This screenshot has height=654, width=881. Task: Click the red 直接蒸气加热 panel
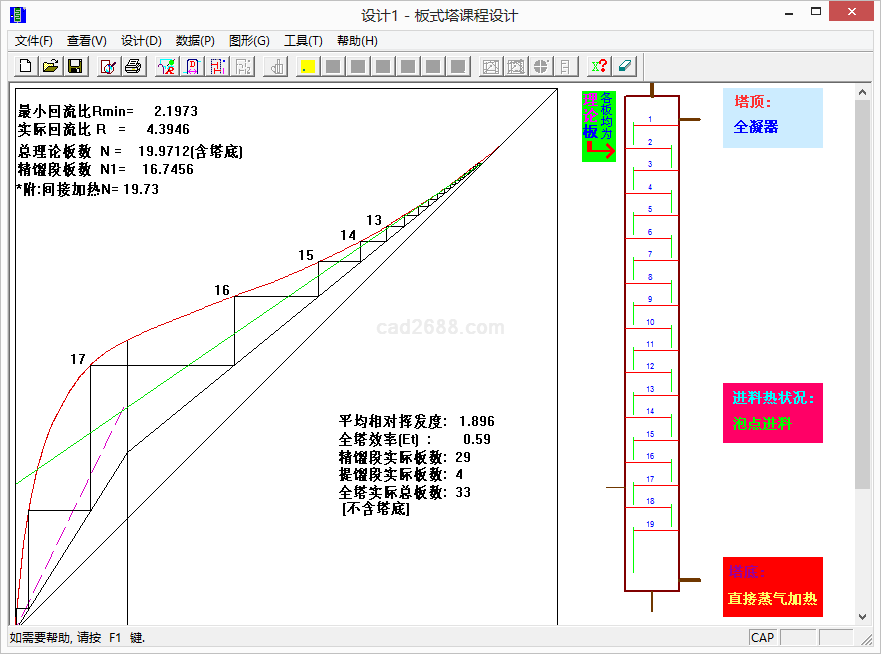772,587
